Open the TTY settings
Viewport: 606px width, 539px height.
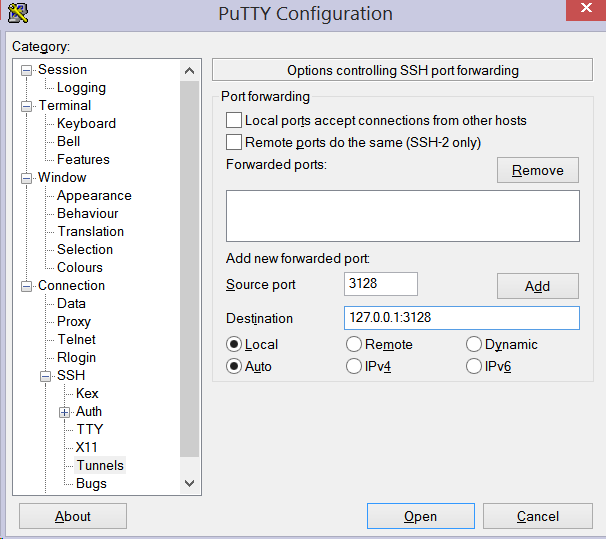tap(89, 429)
